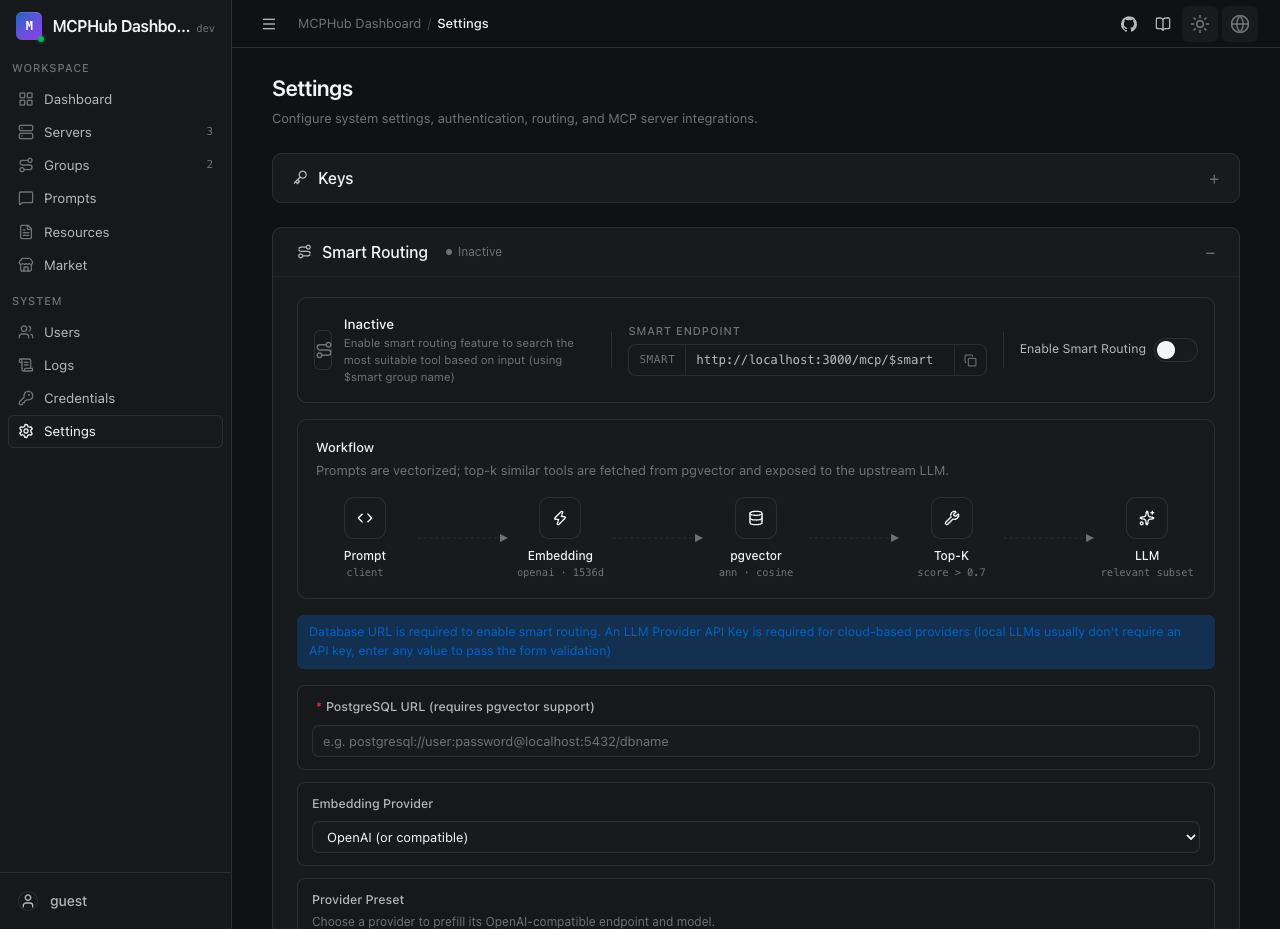Click the Prompt workflow code icon
1280x929 pixels.
coord(365,518)
